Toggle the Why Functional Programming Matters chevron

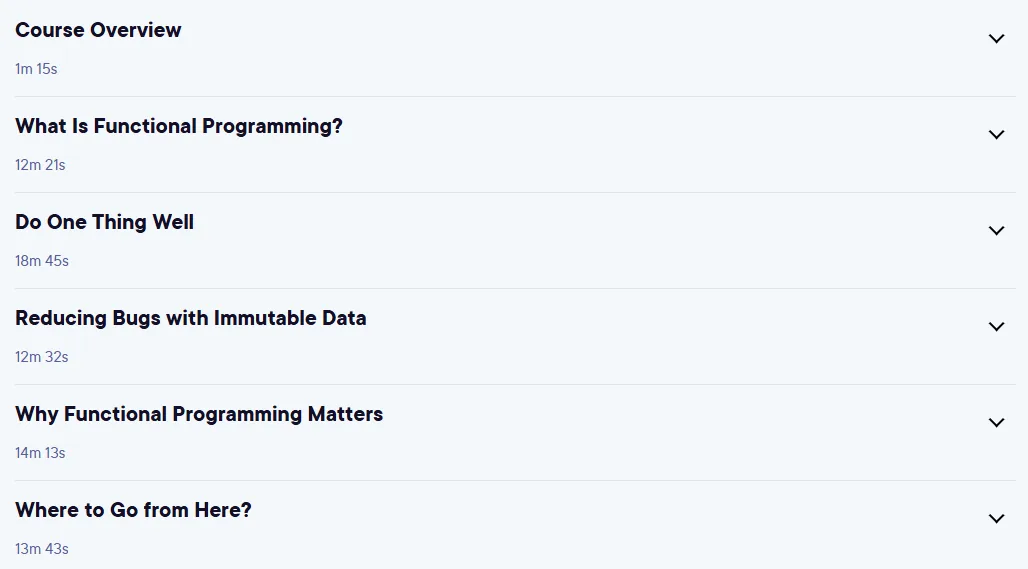(996, 423)
